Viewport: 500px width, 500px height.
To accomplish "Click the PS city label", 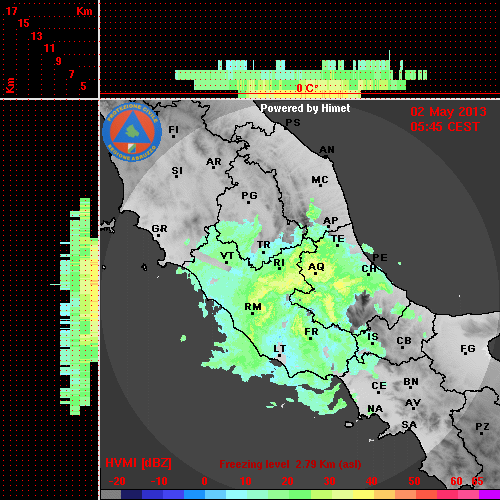I will pyautogui.click(x=293, y=123).
